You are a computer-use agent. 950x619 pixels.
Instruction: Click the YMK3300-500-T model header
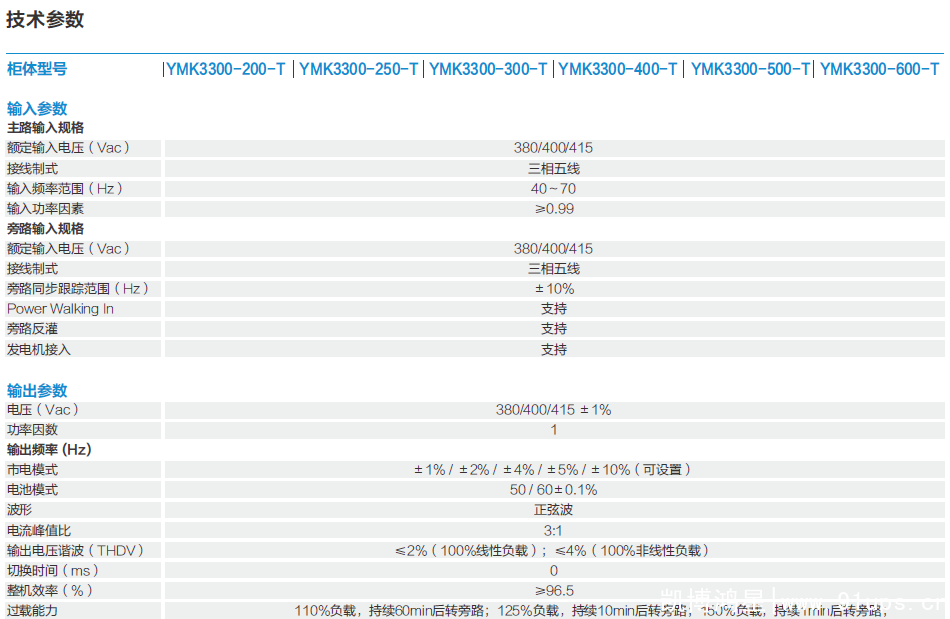(x=750, y=69)
